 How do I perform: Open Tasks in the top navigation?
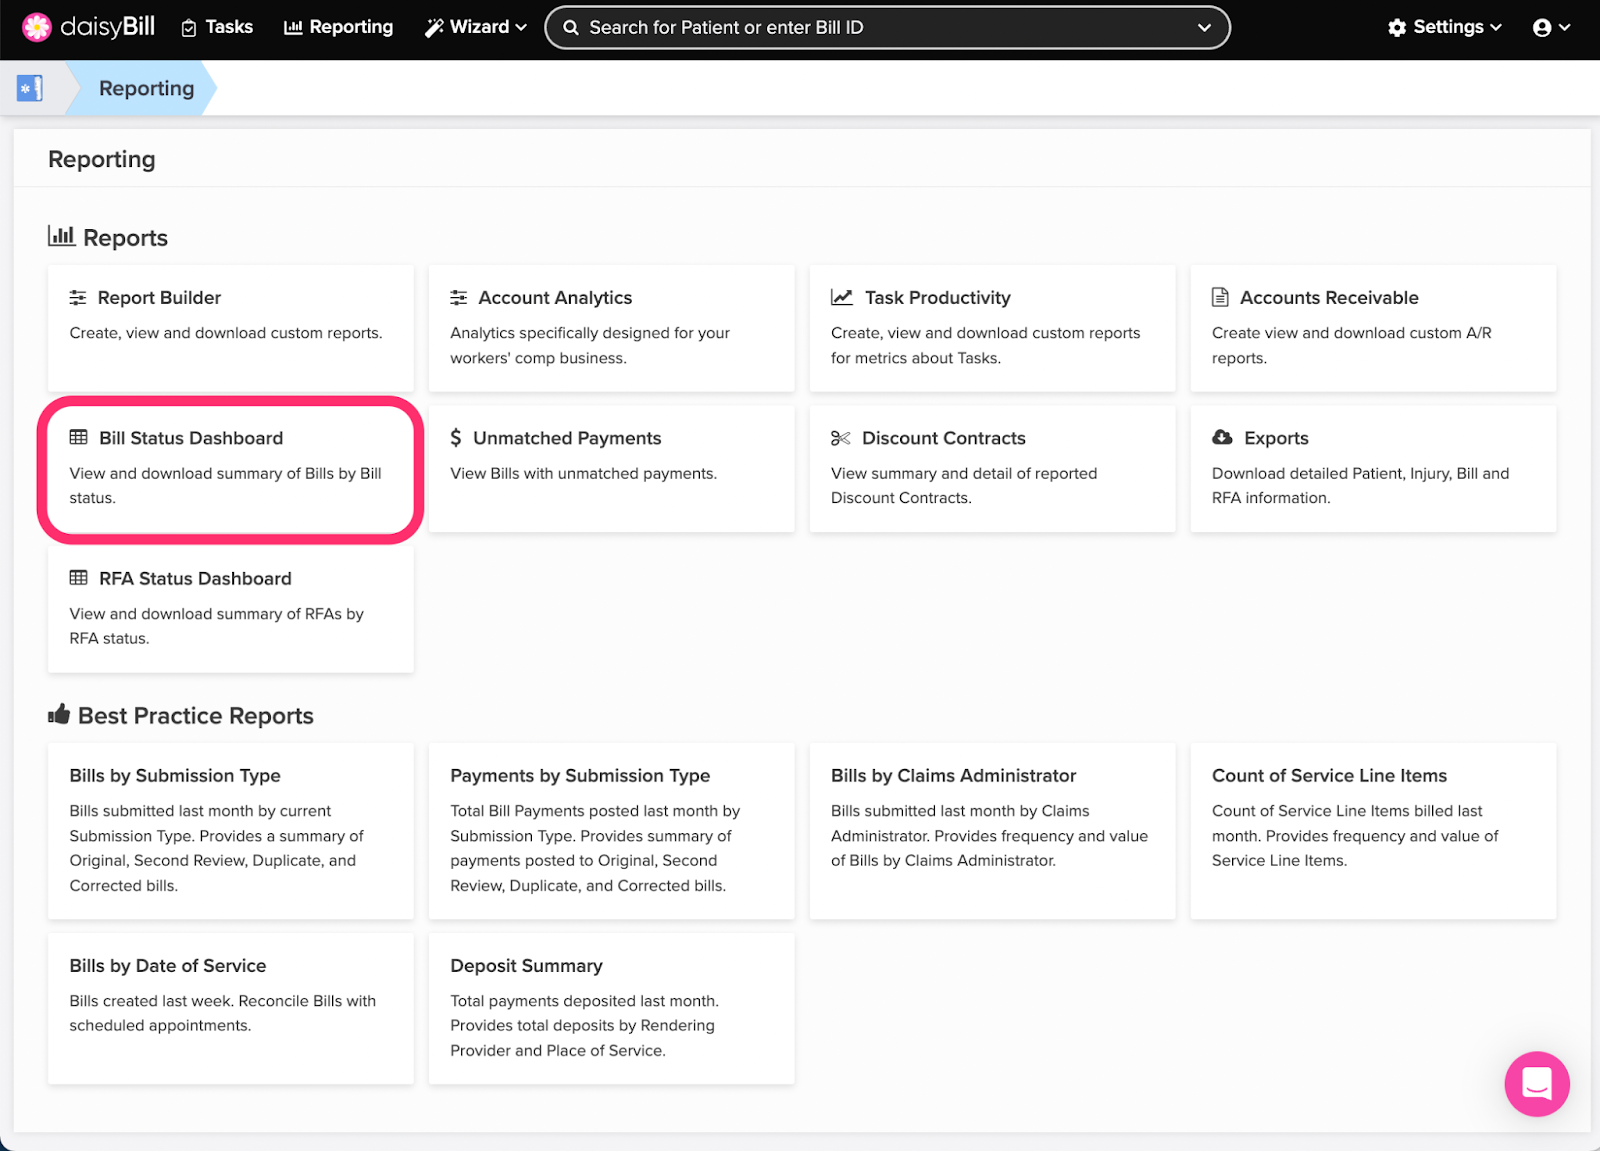tap(217, 27)
